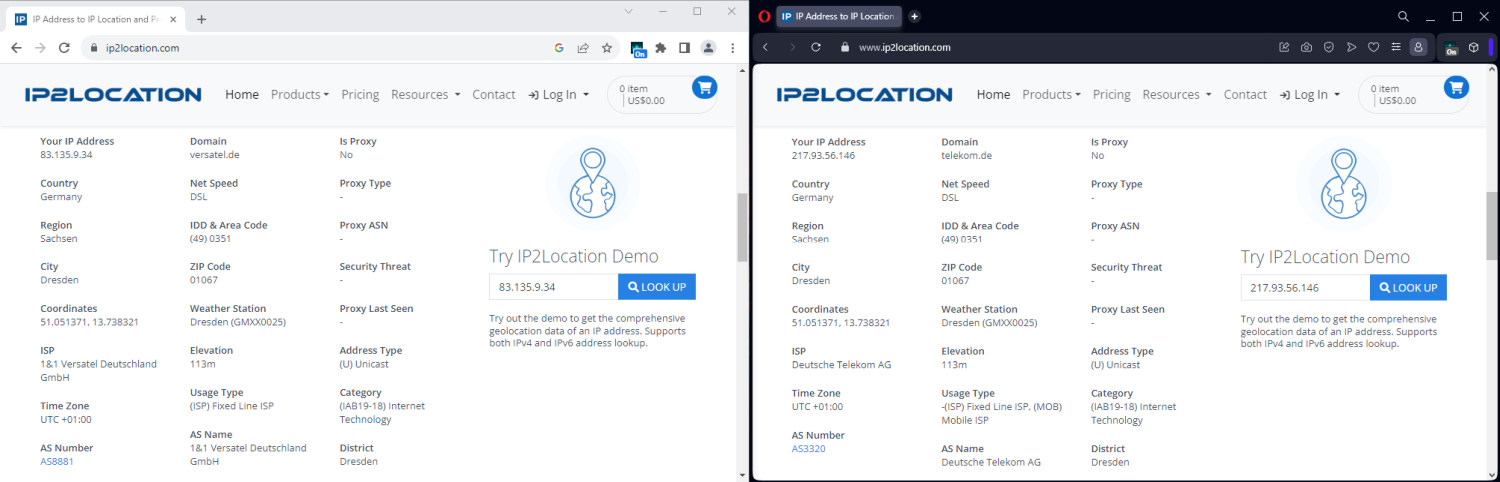Image resolution: width=1500 pixels, height=482 pixels.
Task: Expand Resources dropdown in Chrome window
Action: (425, 94)
